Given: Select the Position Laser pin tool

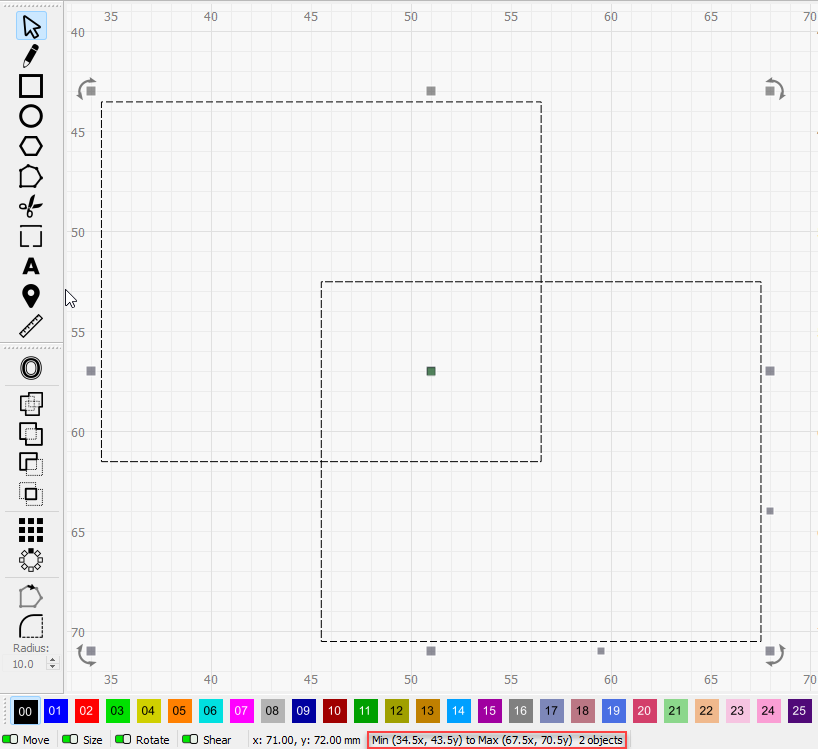Looking at the screenshot, I should [x=31, y=296].
